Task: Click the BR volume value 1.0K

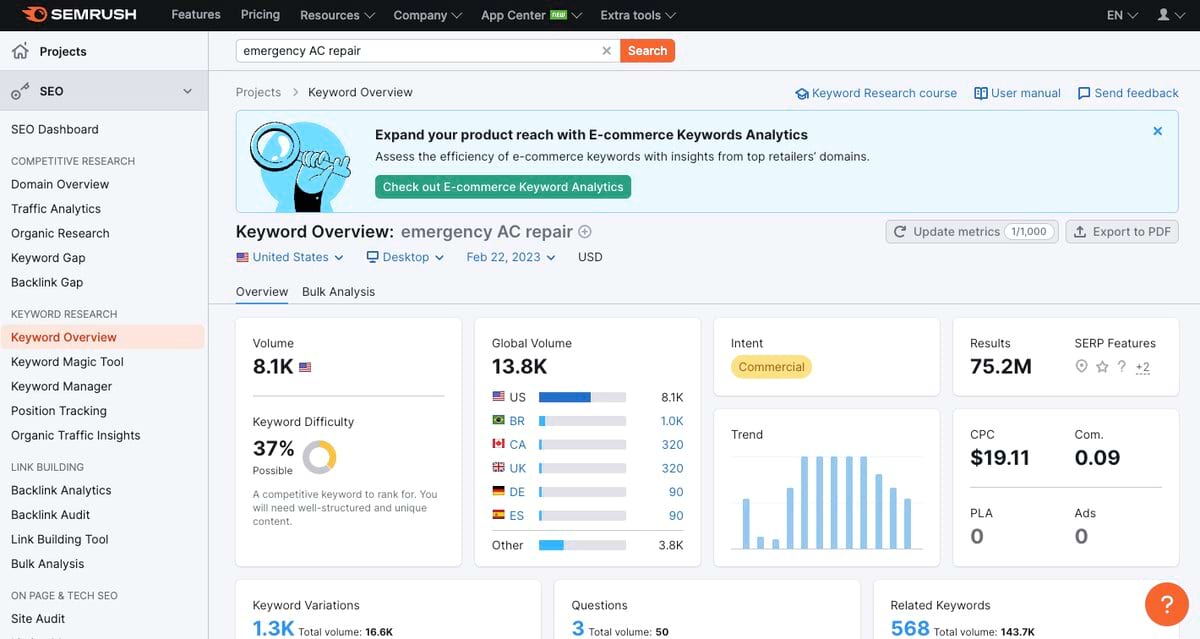Action: tap(672, 421)
